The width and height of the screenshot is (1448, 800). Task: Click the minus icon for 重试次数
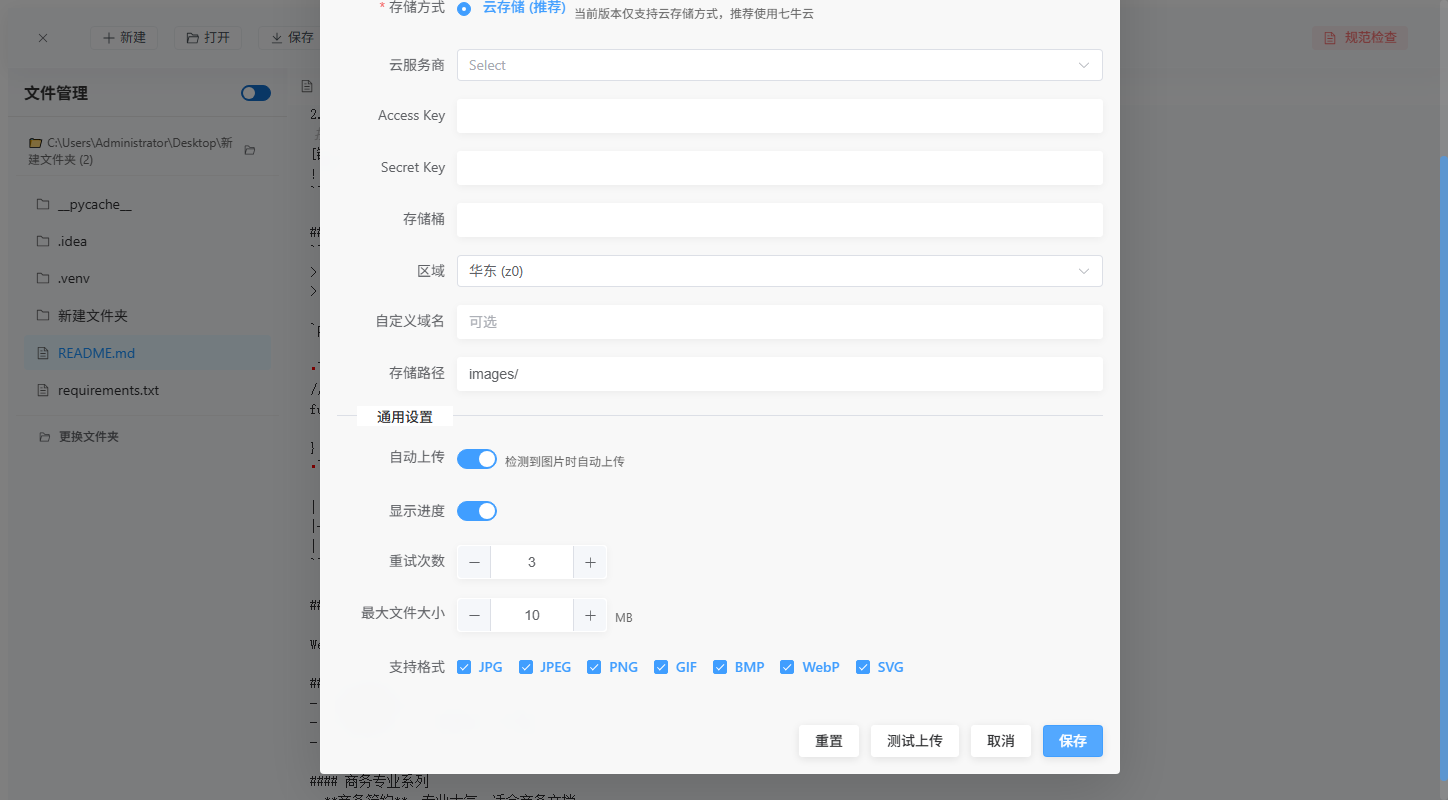[x=474, y=562]
